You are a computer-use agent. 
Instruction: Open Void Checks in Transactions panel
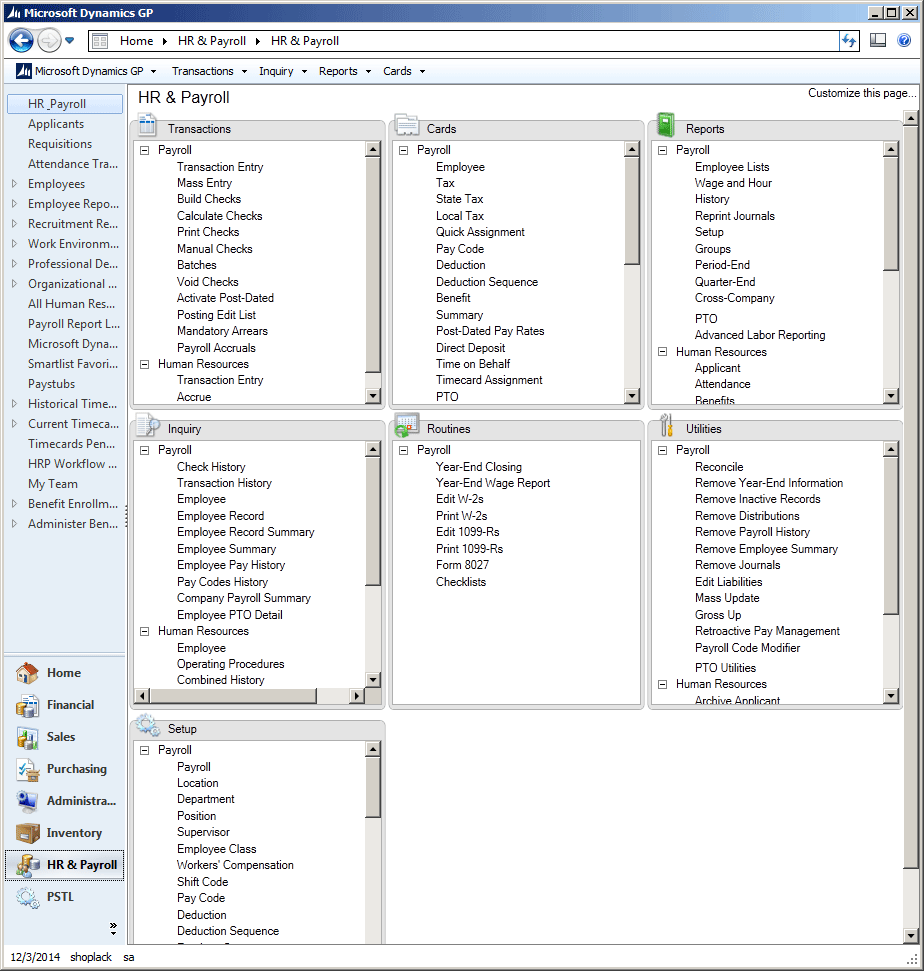pos(207,282)
